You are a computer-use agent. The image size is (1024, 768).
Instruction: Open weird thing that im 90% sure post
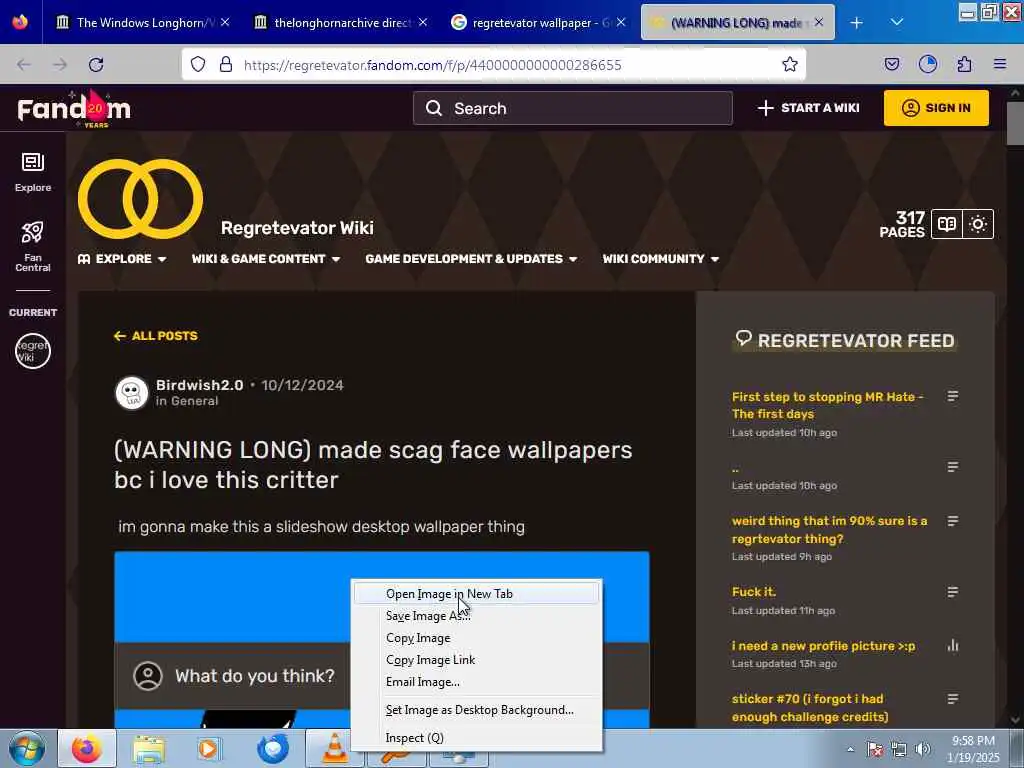click(829, 530)
